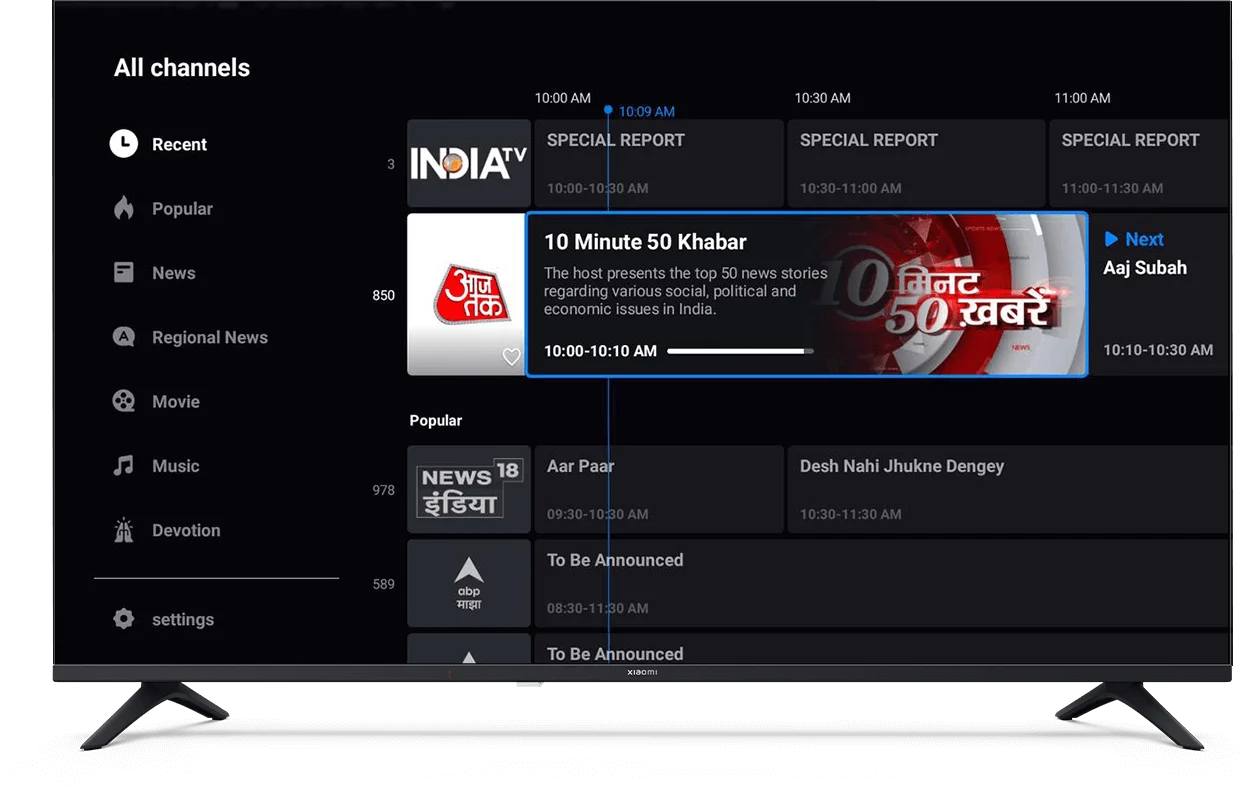1243x786 pixels.
Task: Select the India TV channel logo
Action: 469,164
